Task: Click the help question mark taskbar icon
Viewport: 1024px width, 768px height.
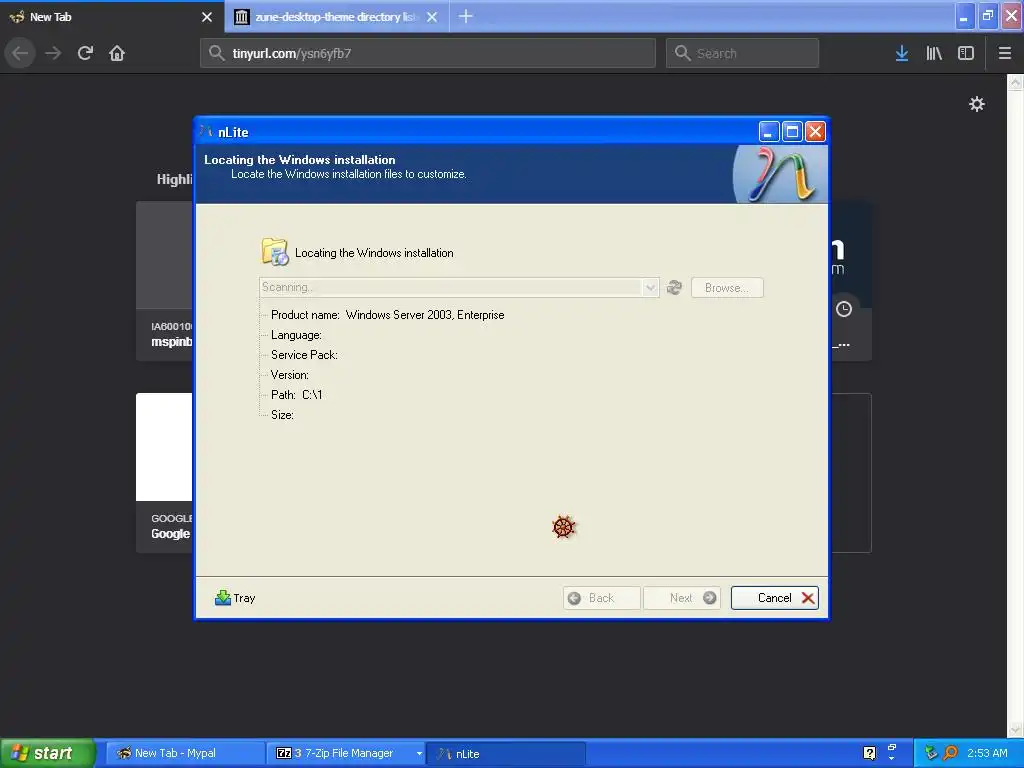Action: click(x=869, y=753)
